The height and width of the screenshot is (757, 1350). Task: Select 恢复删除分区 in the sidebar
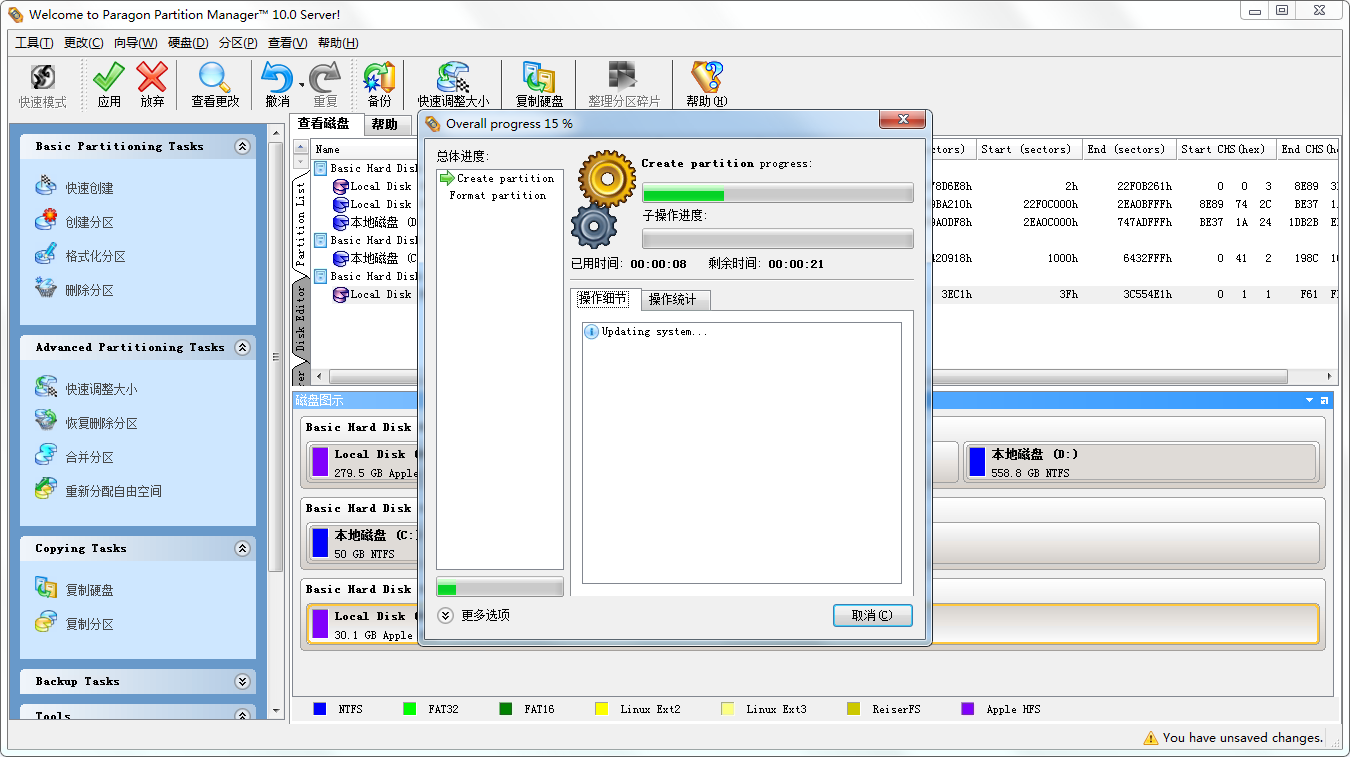click(x=102, y=423)
